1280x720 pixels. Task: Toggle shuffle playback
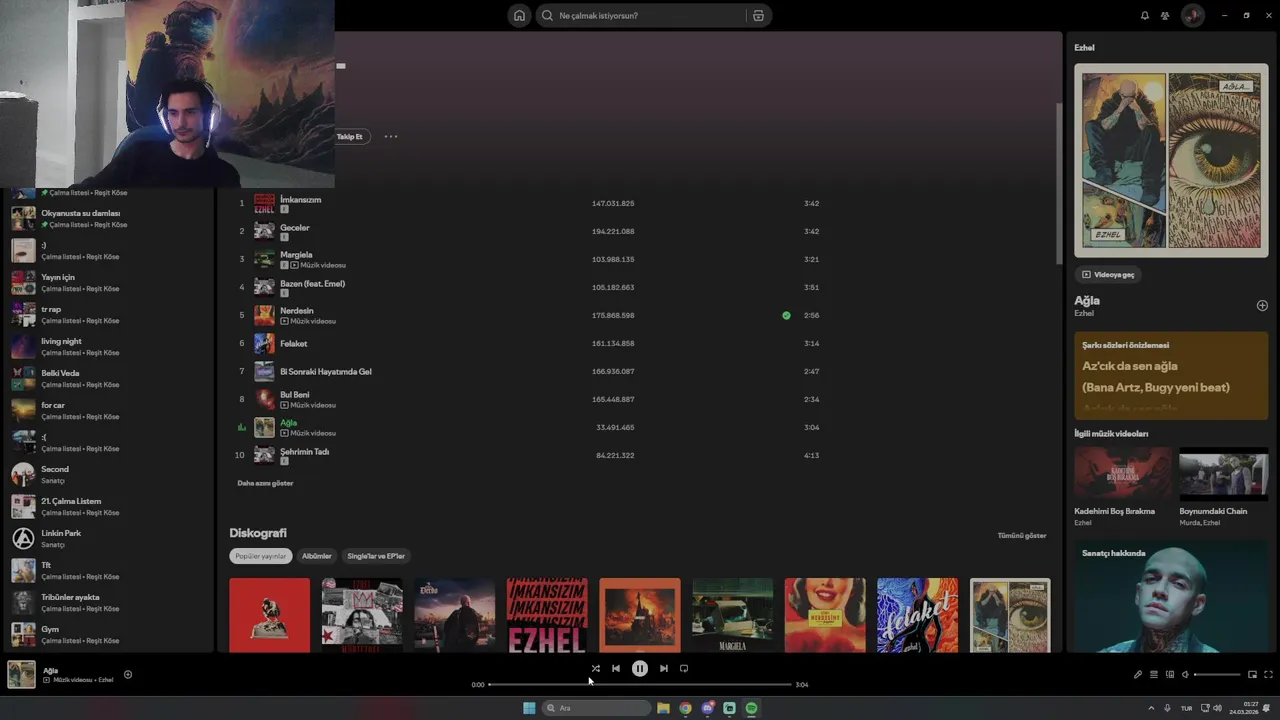point(595,668)
